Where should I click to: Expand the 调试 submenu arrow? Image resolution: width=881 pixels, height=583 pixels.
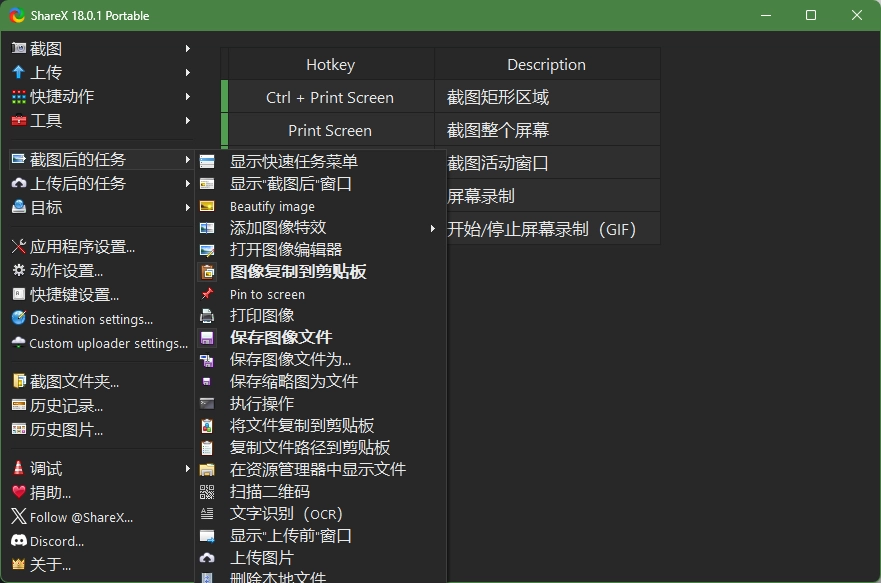click(x=187, y=468)
